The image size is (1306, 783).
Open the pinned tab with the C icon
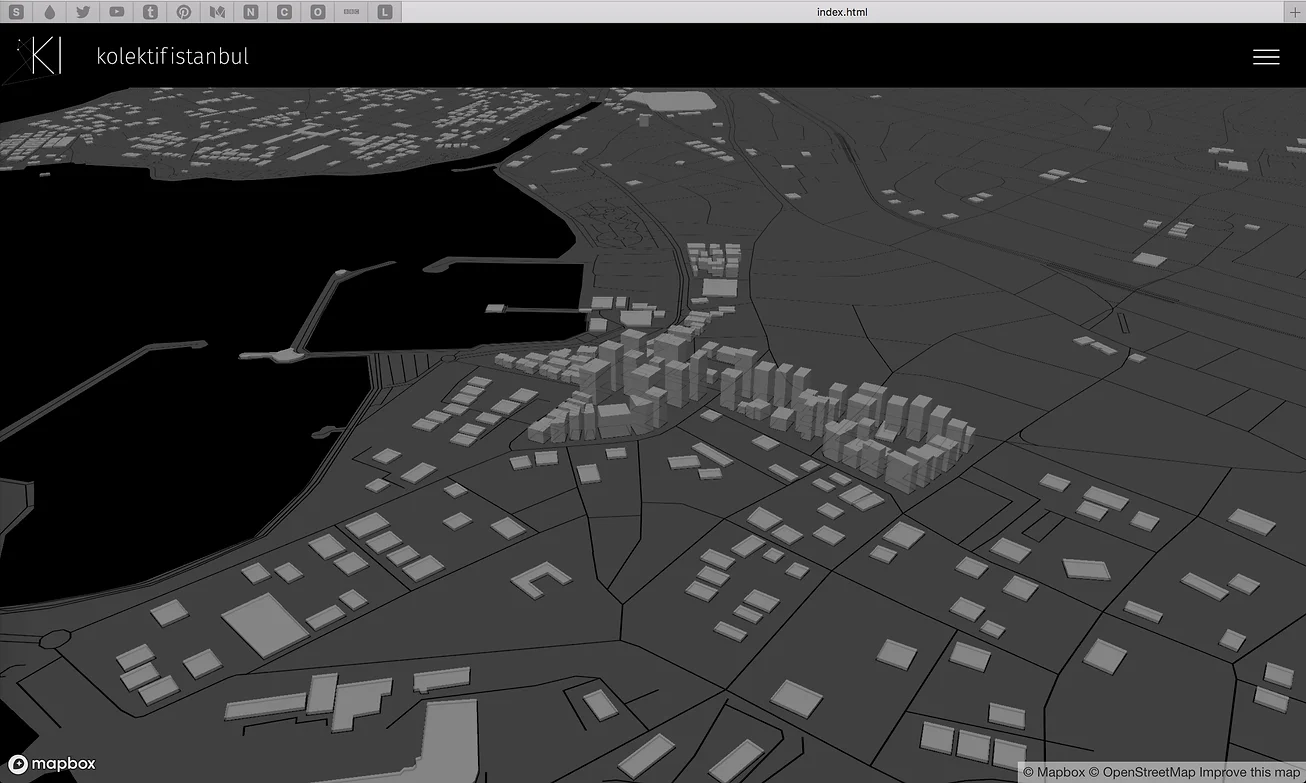284,12
